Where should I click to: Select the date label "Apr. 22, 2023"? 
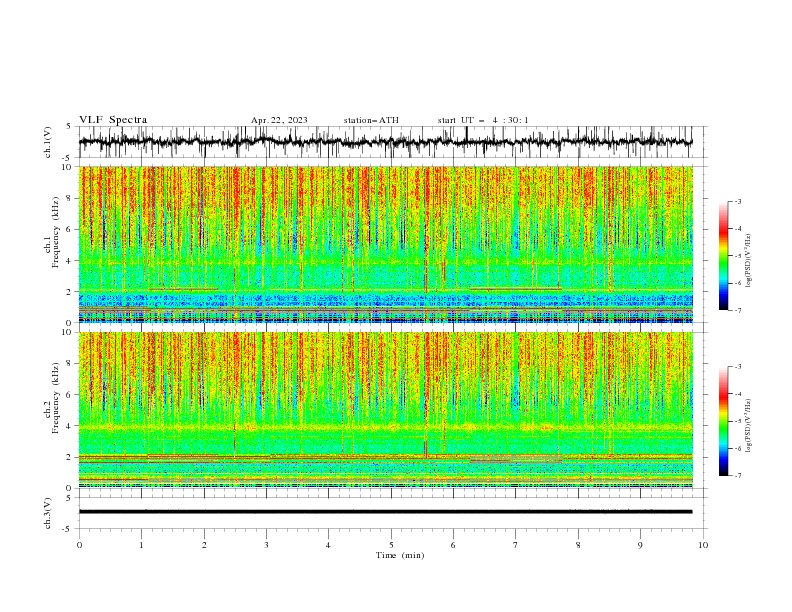(x=279, y=120)
